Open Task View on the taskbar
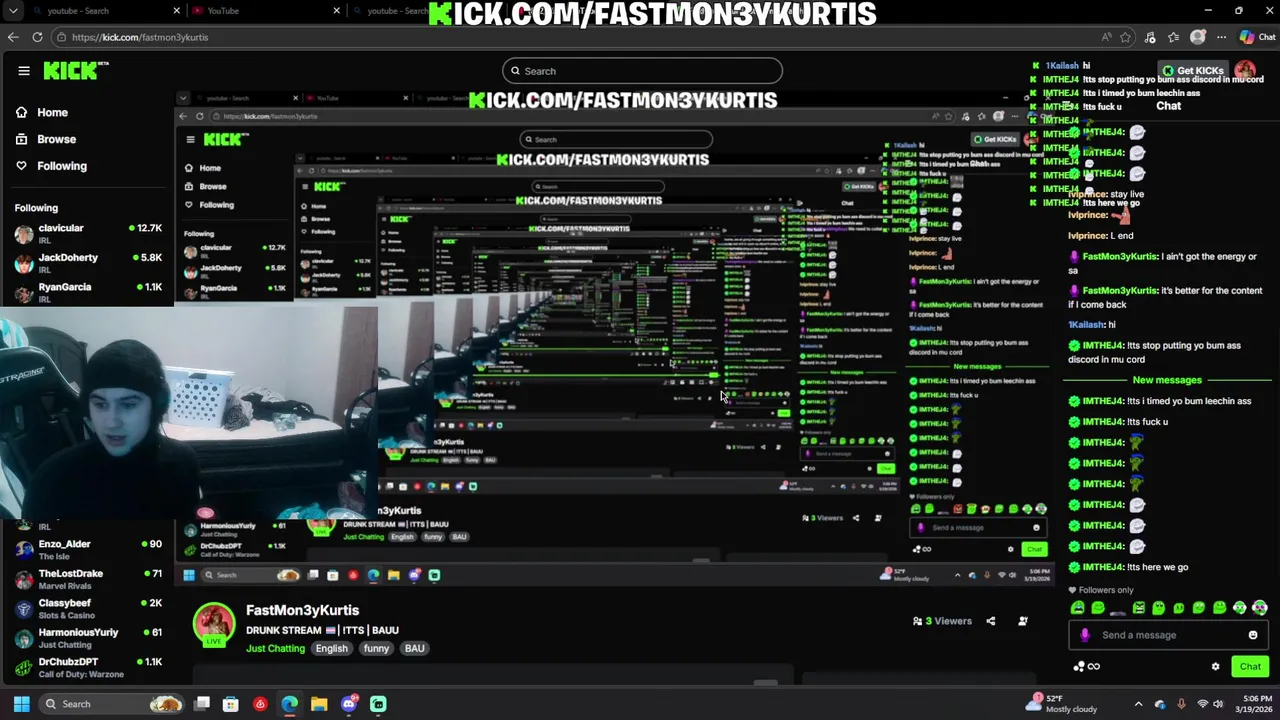This screenshot has height=720, width=1280. [x=202, y=704]
